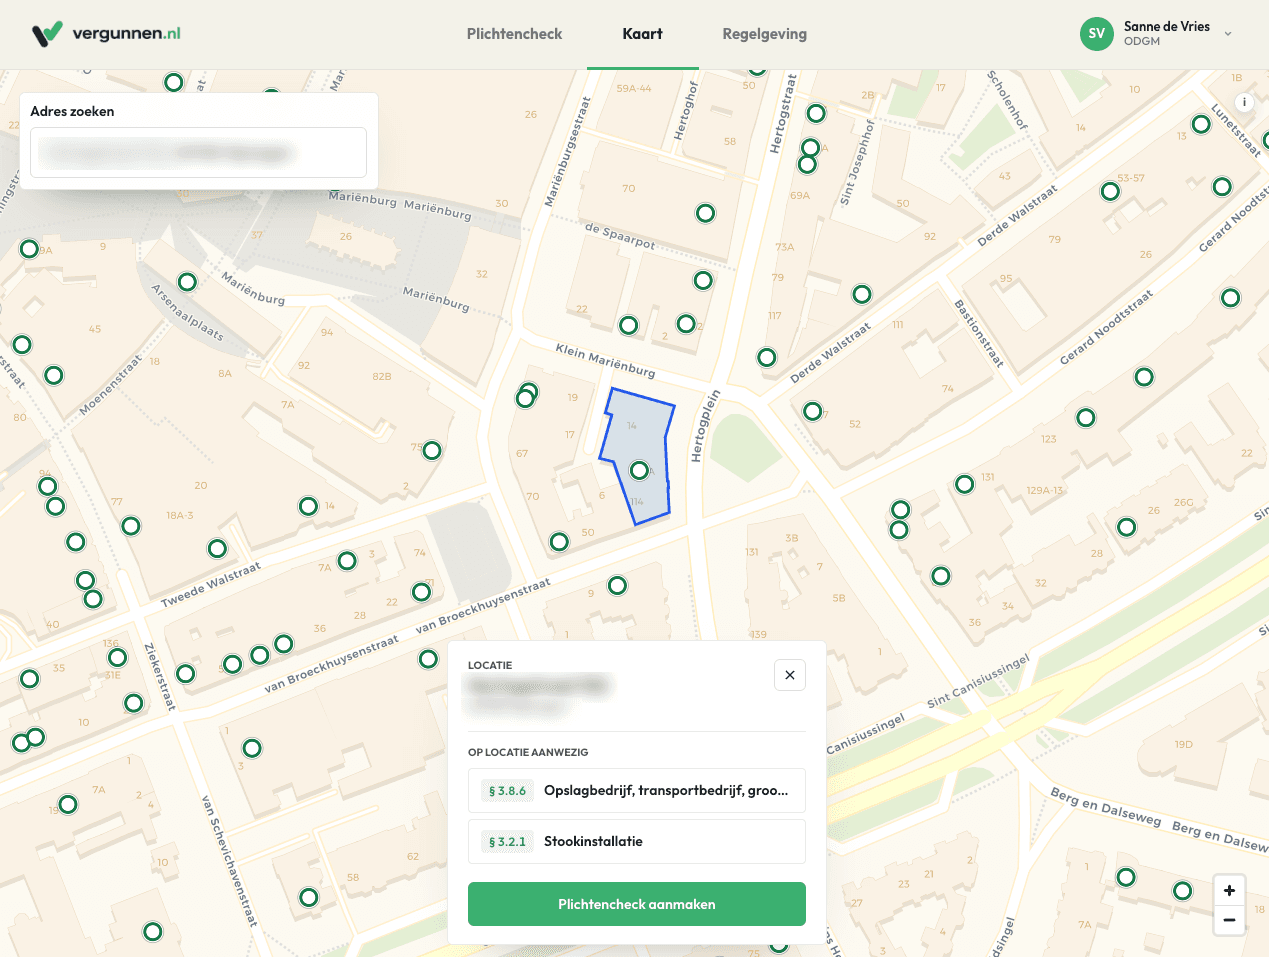Select the marker next to number 50 on van Broeckhuysenstraat
Viewport: 1269px width, 957px height.
coord(559,542)
